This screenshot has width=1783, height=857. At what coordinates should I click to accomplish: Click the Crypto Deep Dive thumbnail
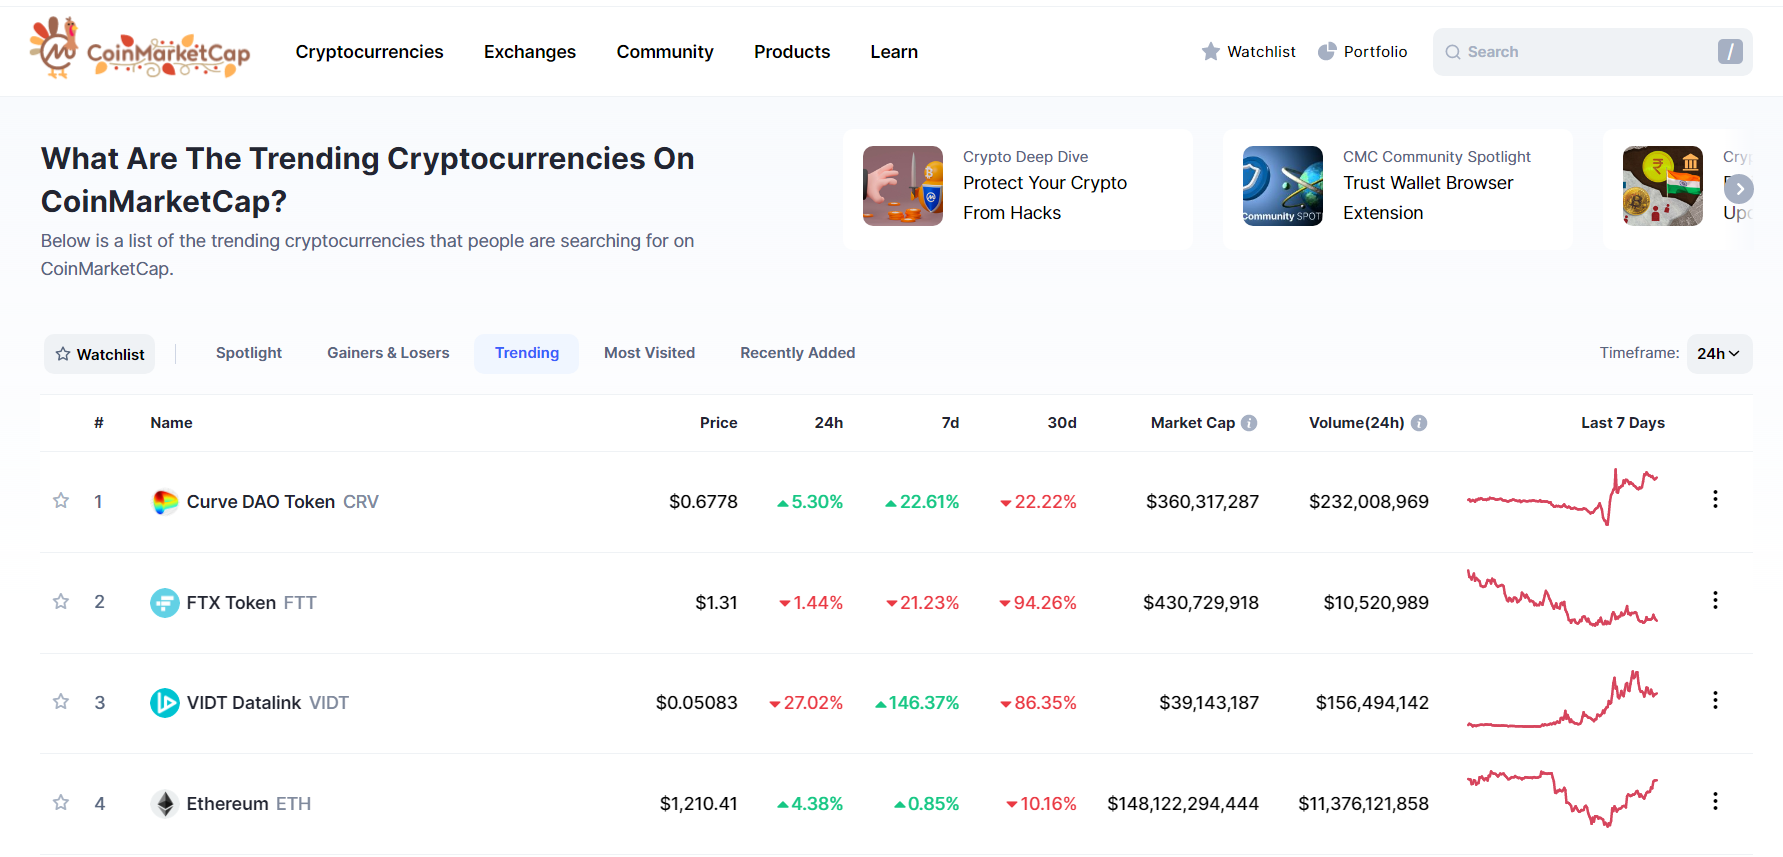[903, 186]
